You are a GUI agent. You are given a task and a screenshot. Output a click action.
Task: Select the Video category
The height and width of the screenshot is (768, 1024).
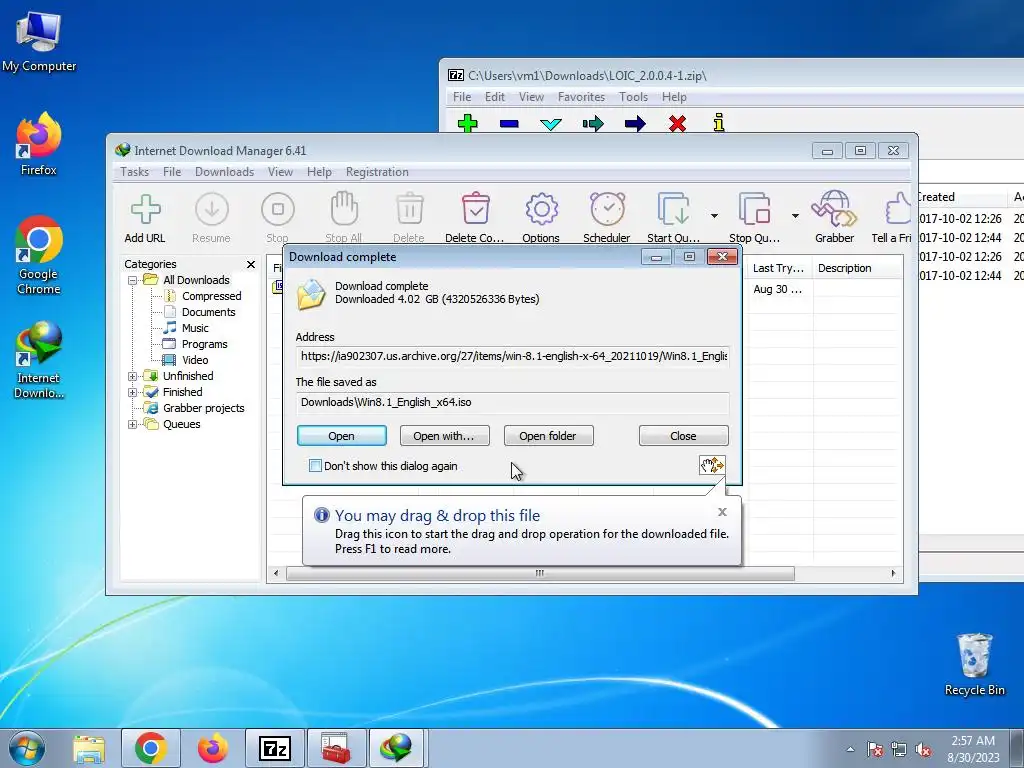(195, 360)
